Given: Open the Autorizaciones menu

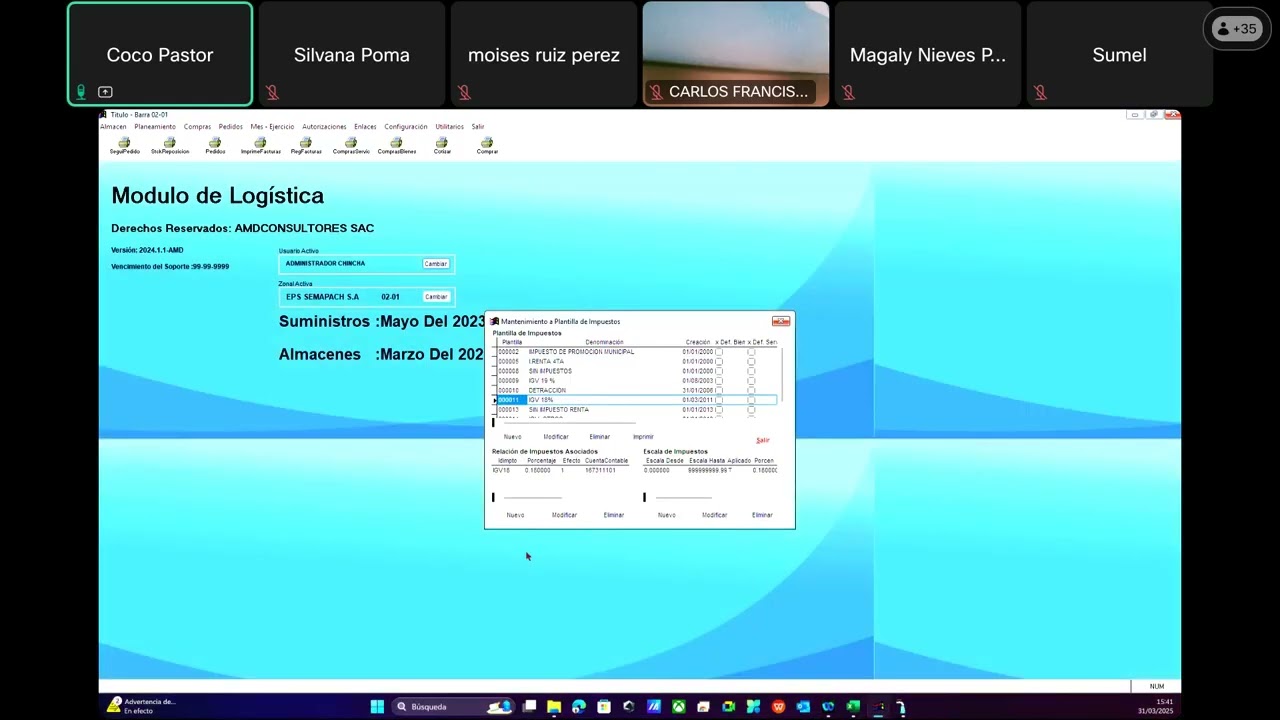Looking at the screenshot, I should click(x=324, y=127).
